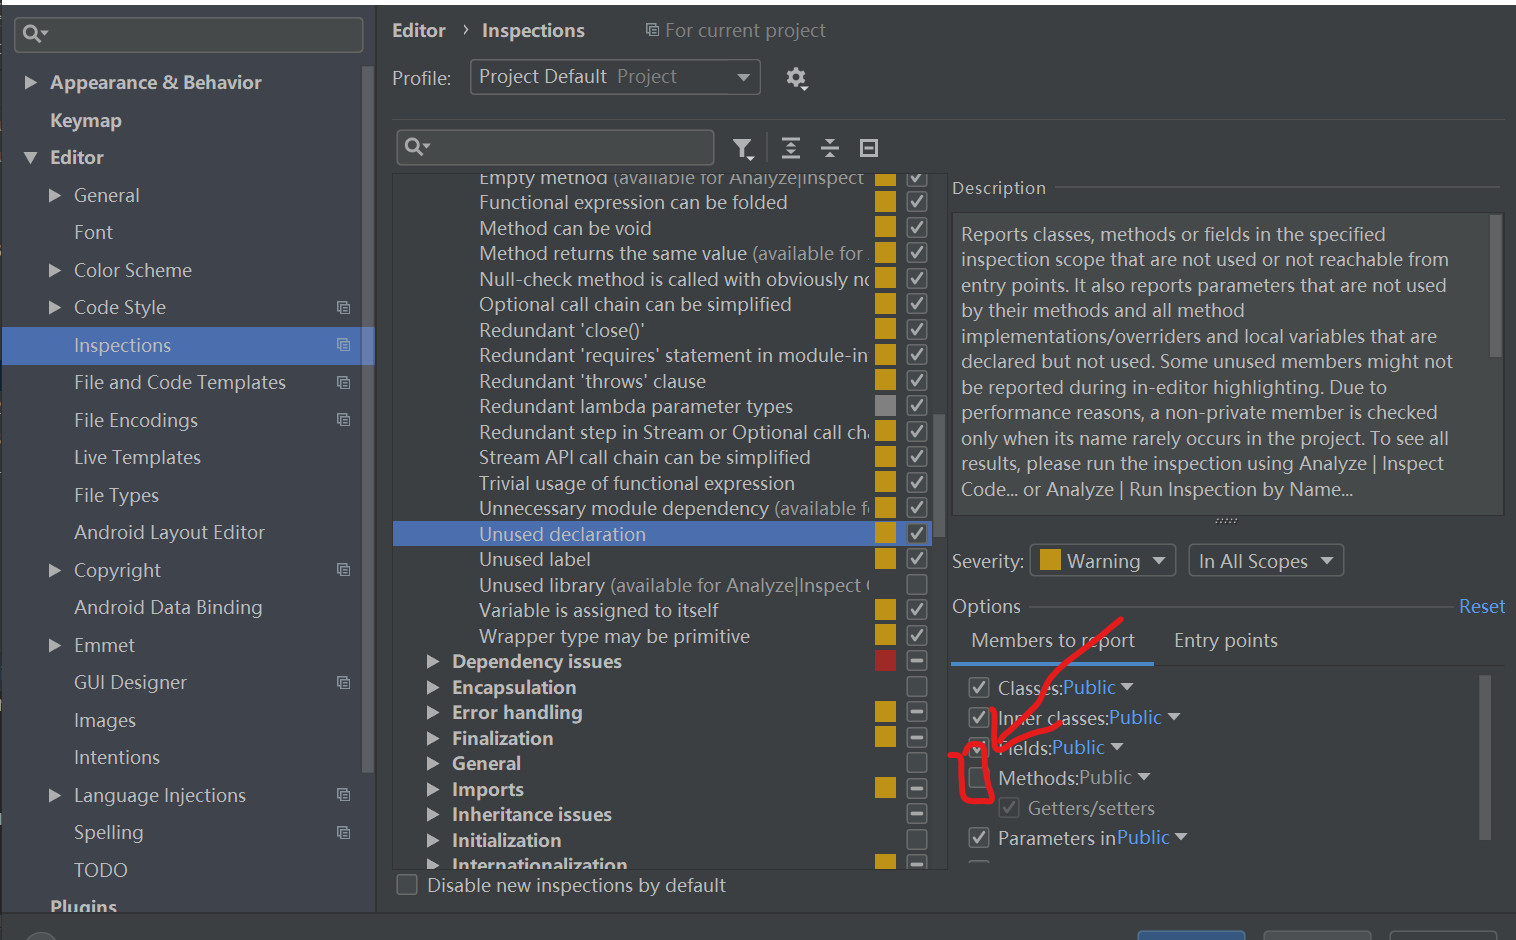
Task: Open the Severity Warning dropdown
Action: tap(1103, 561)
